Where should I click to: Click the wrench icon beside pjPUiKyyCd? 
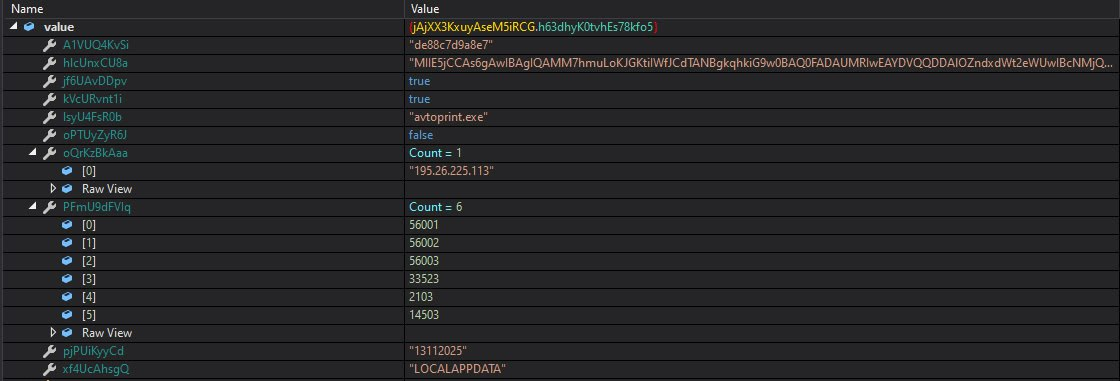(49, 350)
